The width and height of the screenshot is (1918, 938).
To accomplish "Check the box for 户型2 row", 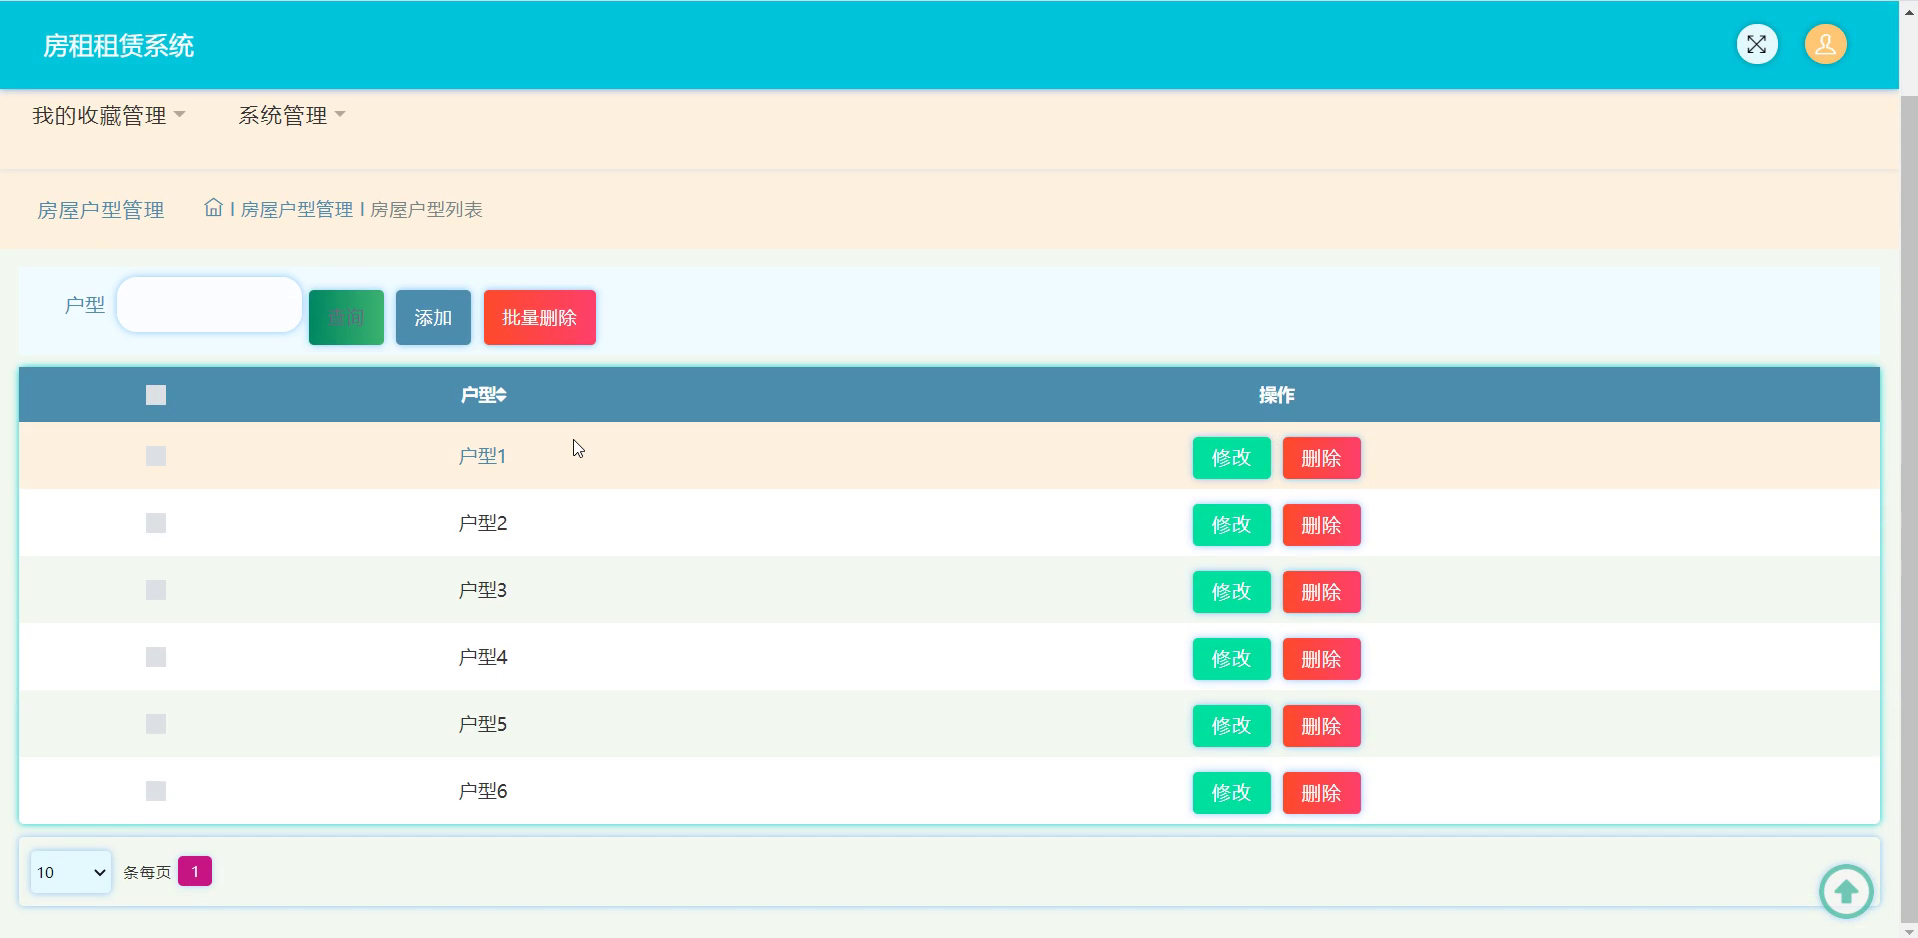I will 156,523.
